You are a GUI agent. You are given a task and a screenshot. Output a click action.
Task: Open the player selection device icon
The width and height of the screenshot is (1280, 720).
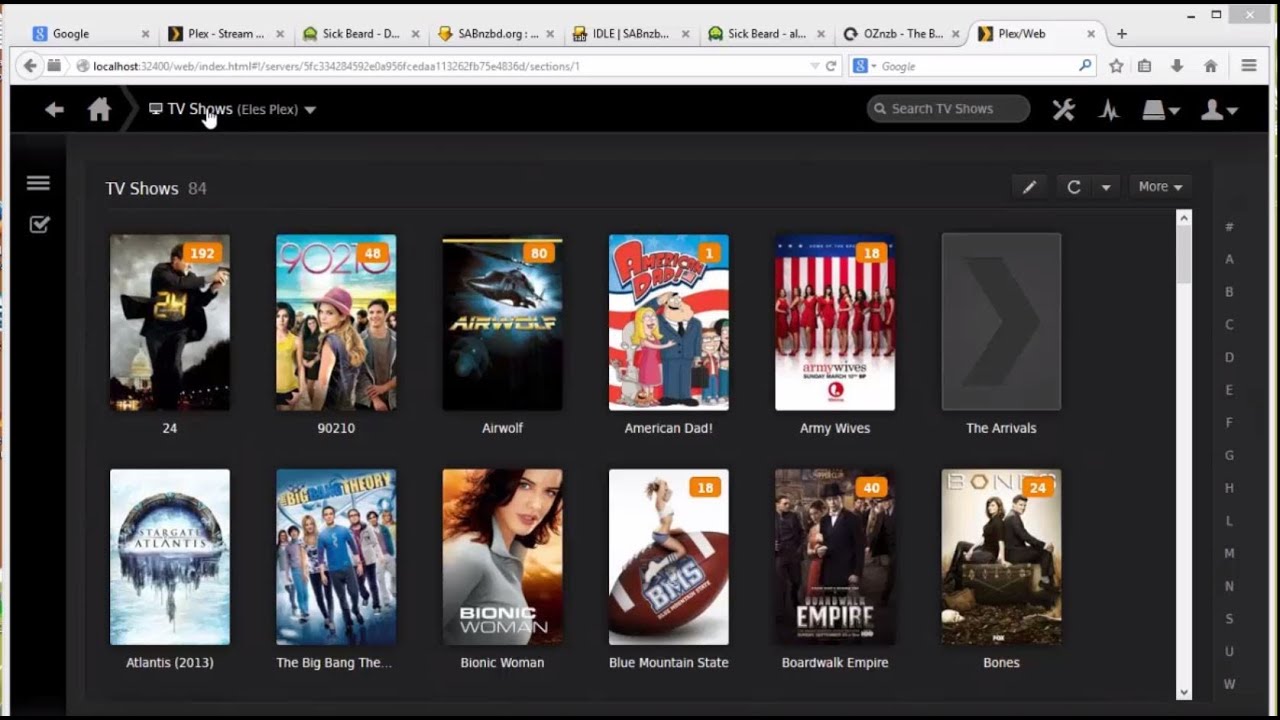[x=1161, y=110]
